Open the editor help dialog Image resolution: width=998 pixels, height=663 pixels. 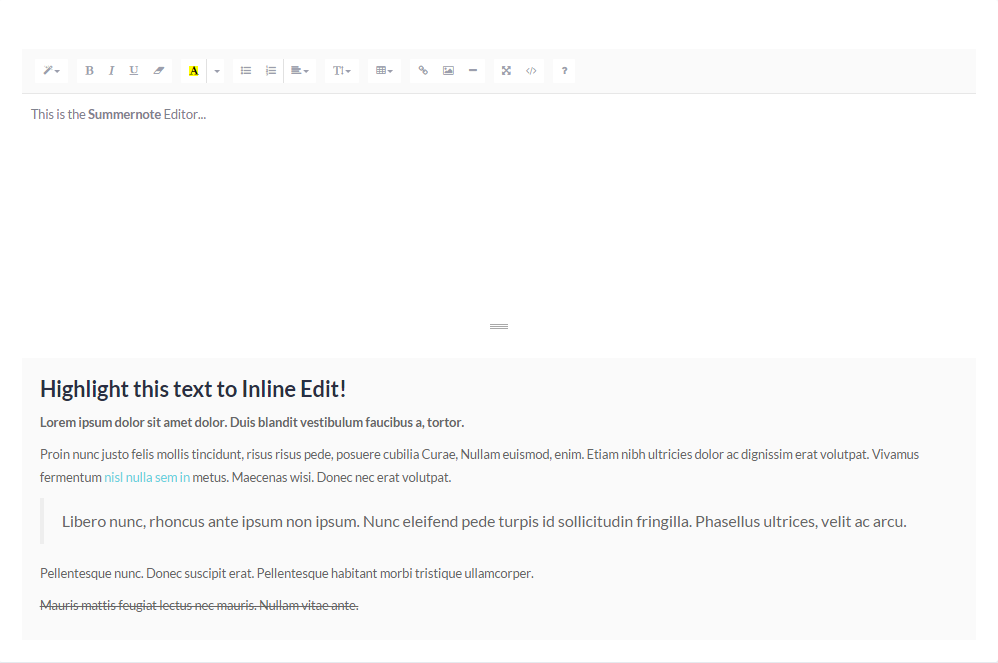pos(564,71)
